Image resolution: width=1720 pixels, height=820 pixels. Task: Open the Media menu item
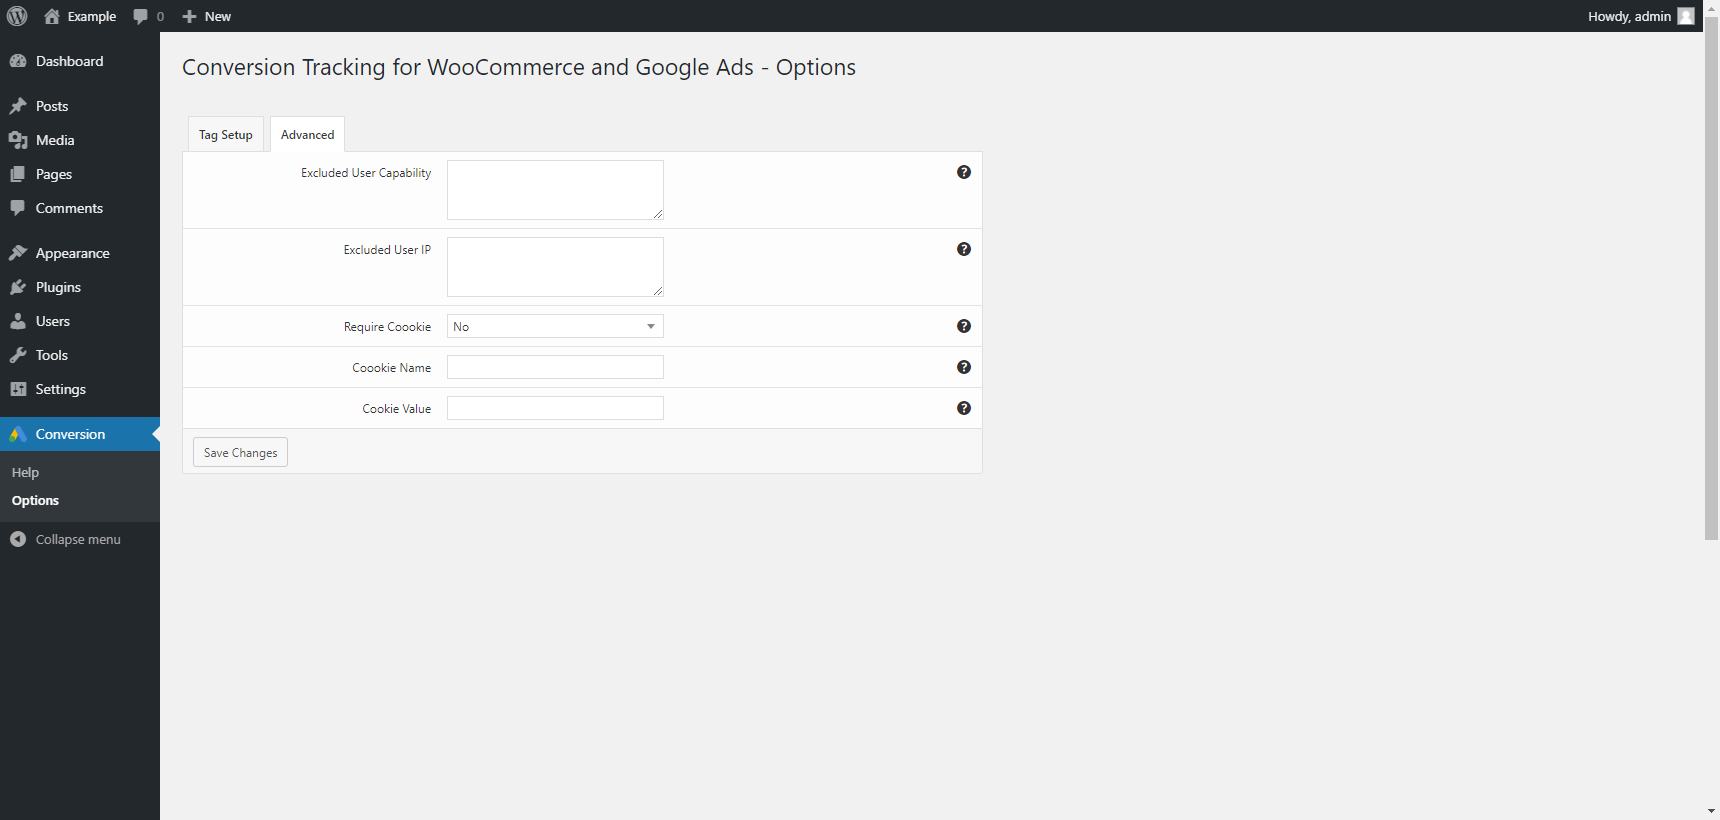pyautogui.click(x=80, y=140)
